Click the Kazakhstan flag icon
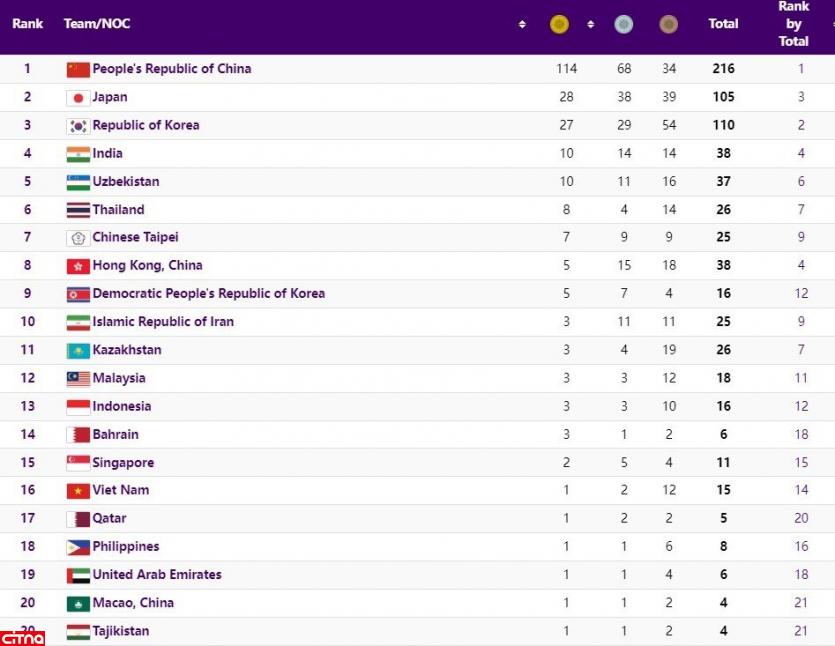Screen dimensions: 835x646 click(78, 350)
